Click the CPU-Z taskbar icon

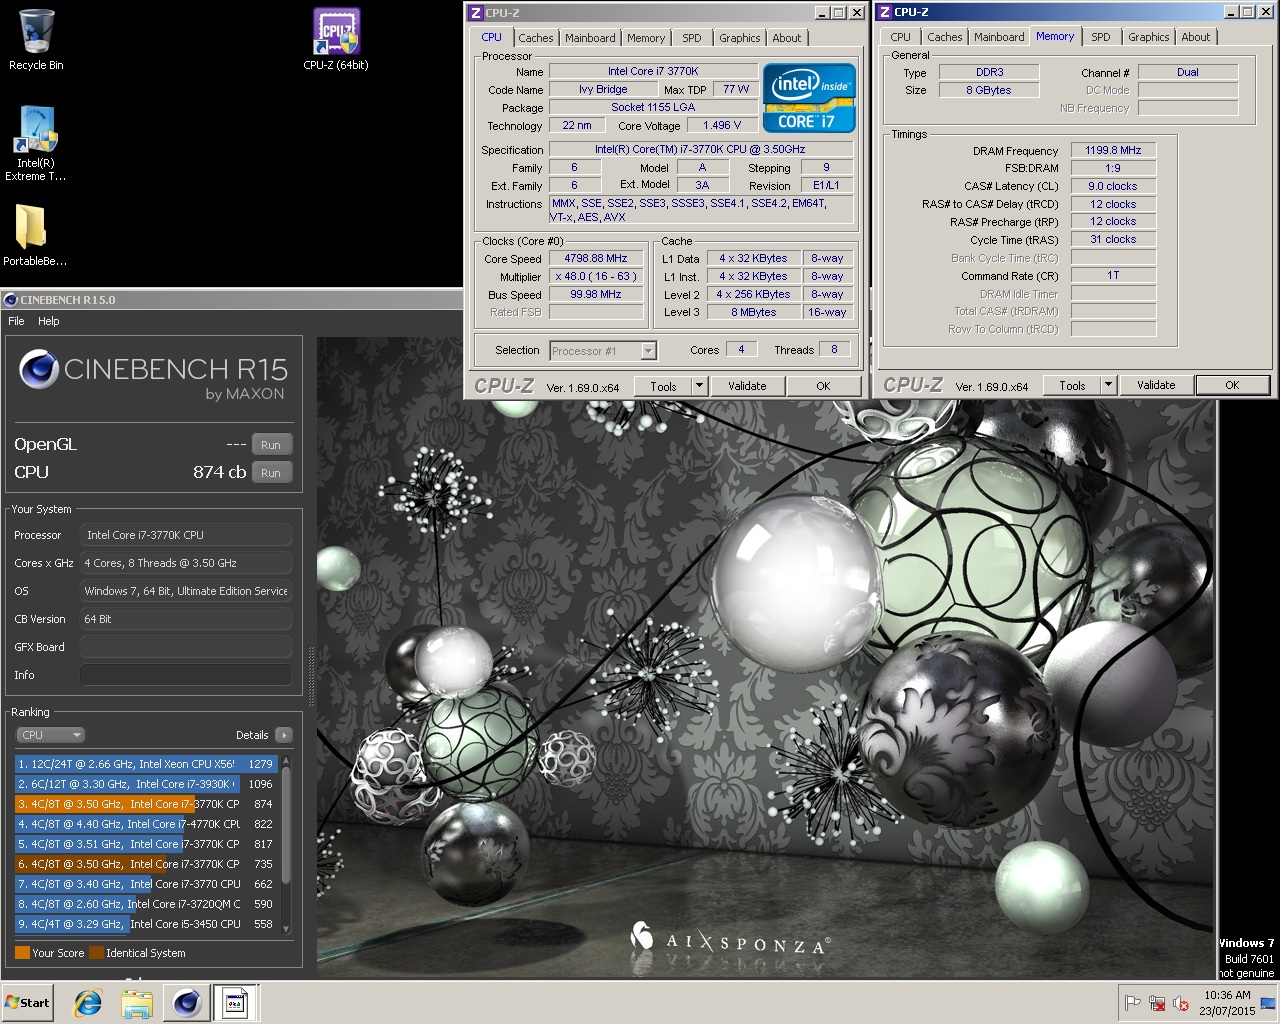point(235,1003)
